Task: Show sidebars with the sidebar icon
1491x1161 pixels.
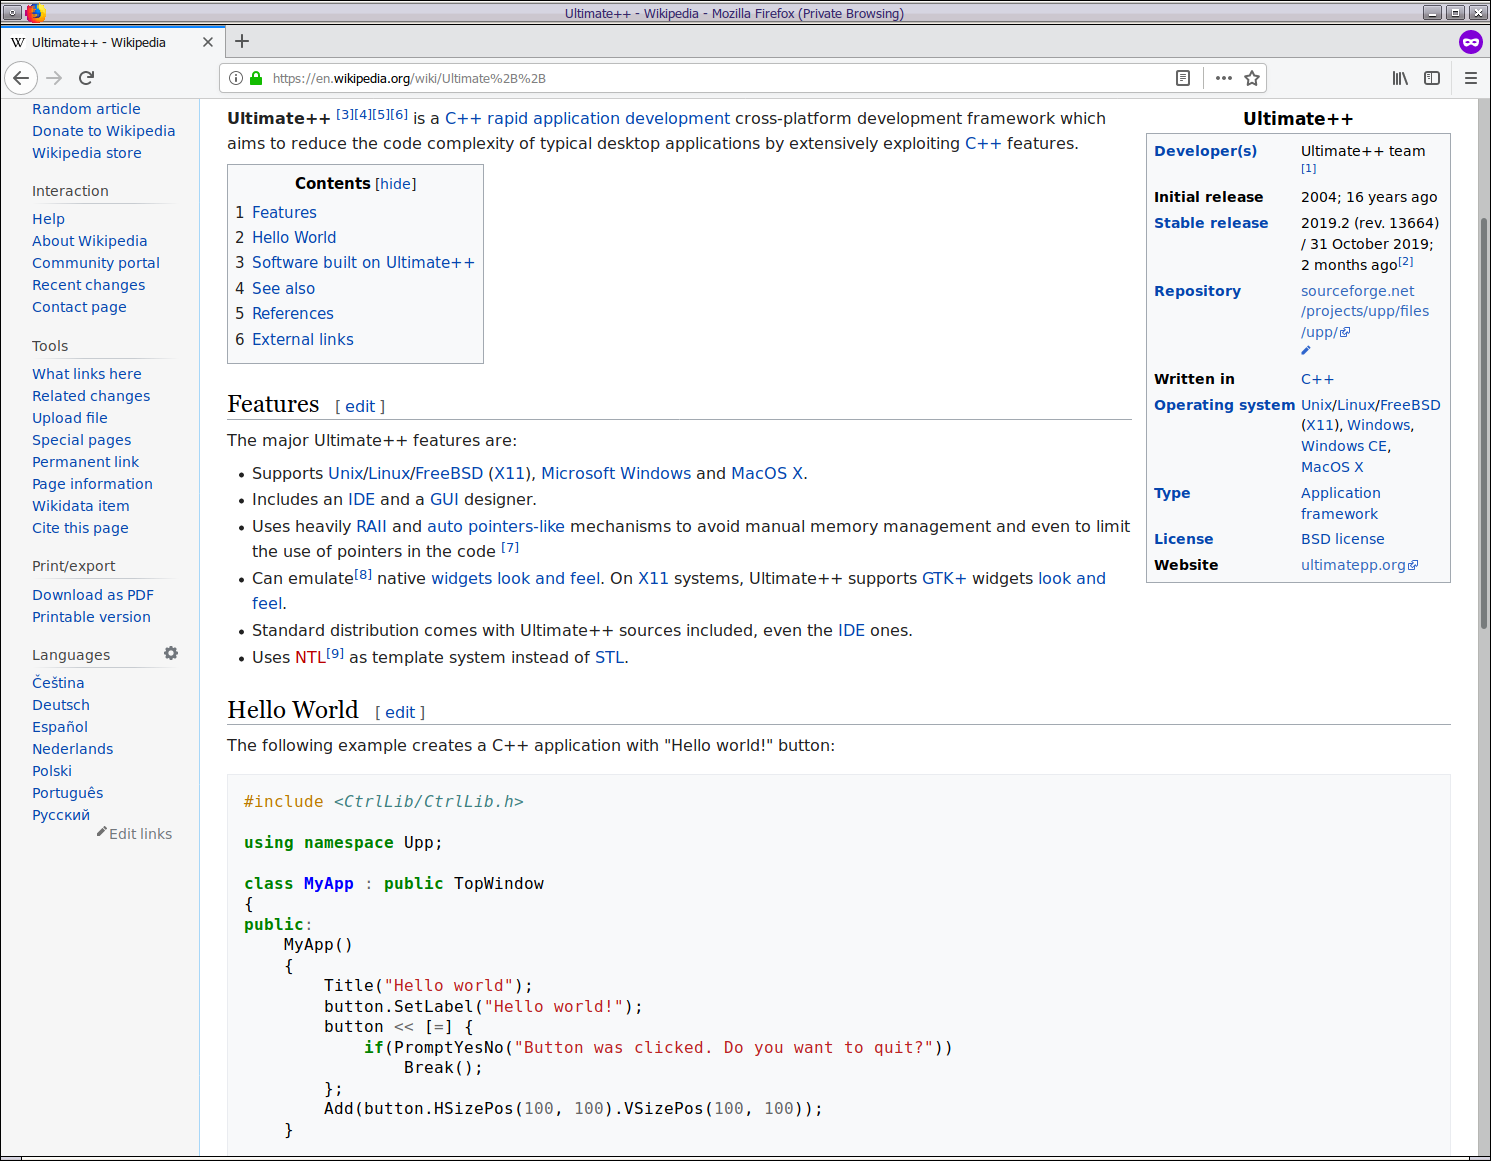Action: [1432, 78]
